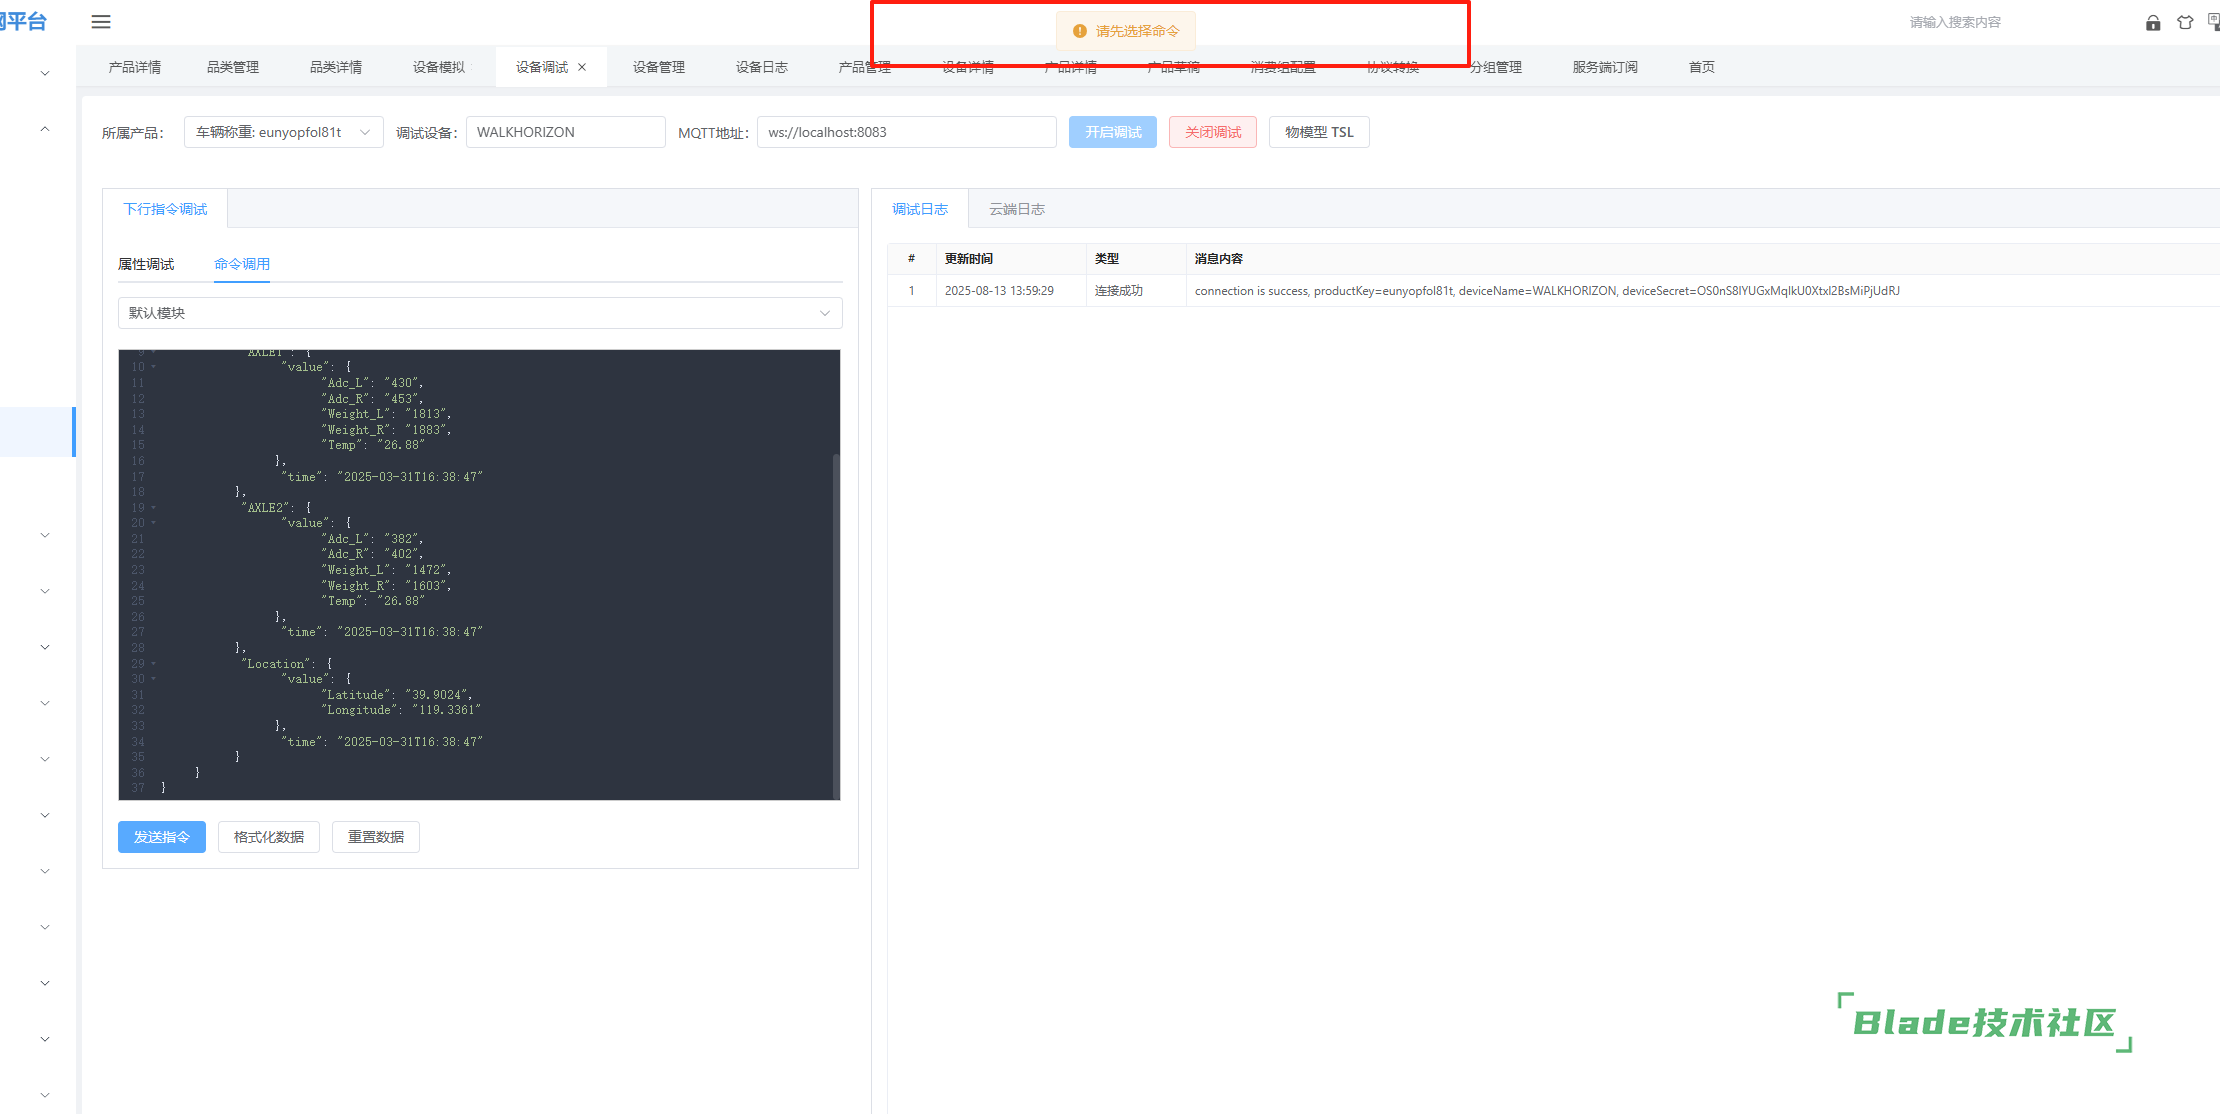2220x1114 pixels.
Task: Open the 物模型 TSL button
Action: pyautogui.click(x=1319, y=132)
